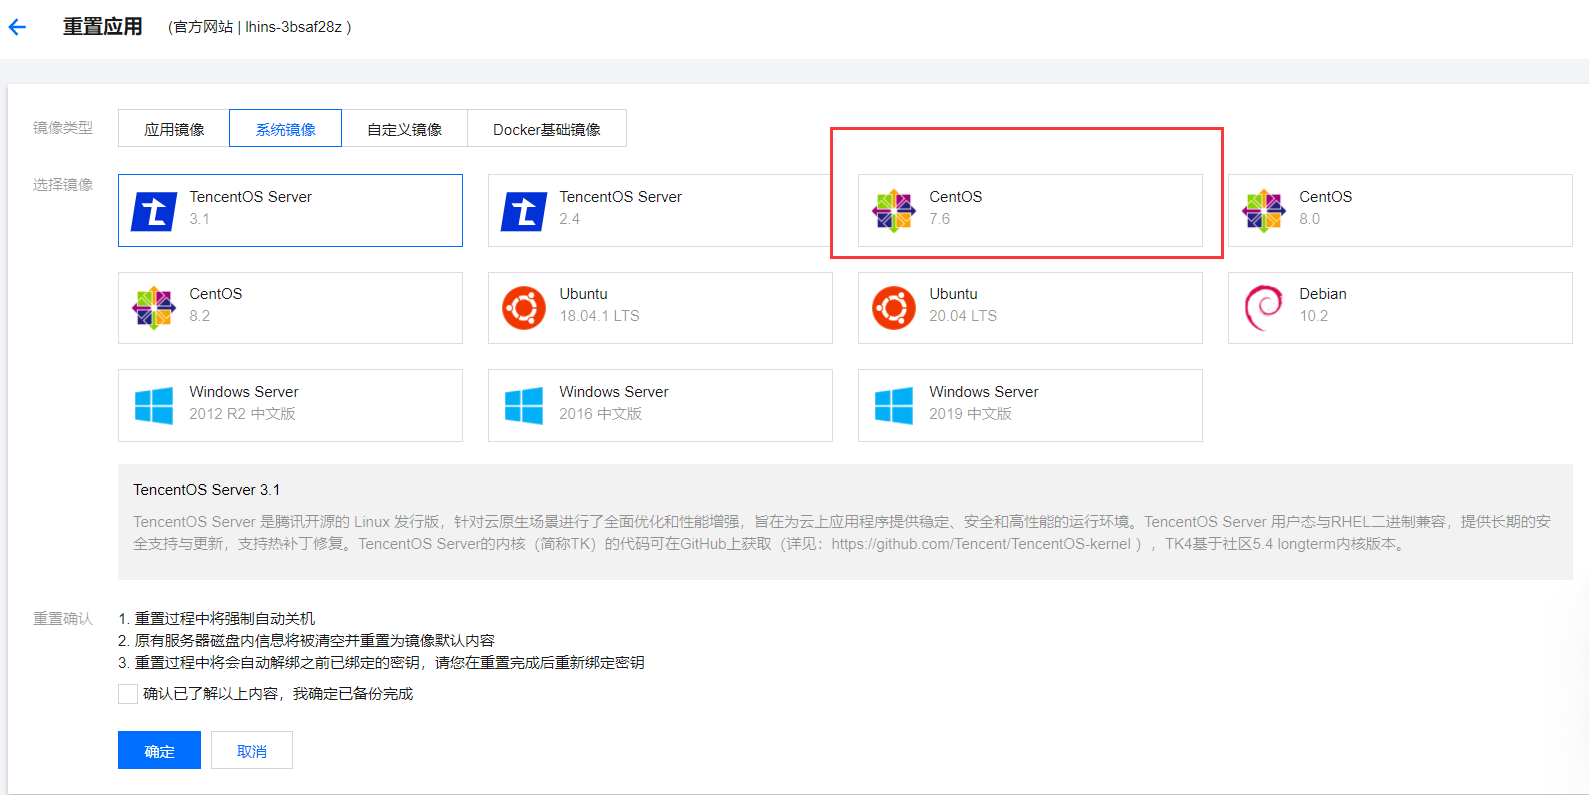The image size is (1589, 795).
Task: Choose the TencentOS Server 2.4 image card
Action: tap(660, 211)
